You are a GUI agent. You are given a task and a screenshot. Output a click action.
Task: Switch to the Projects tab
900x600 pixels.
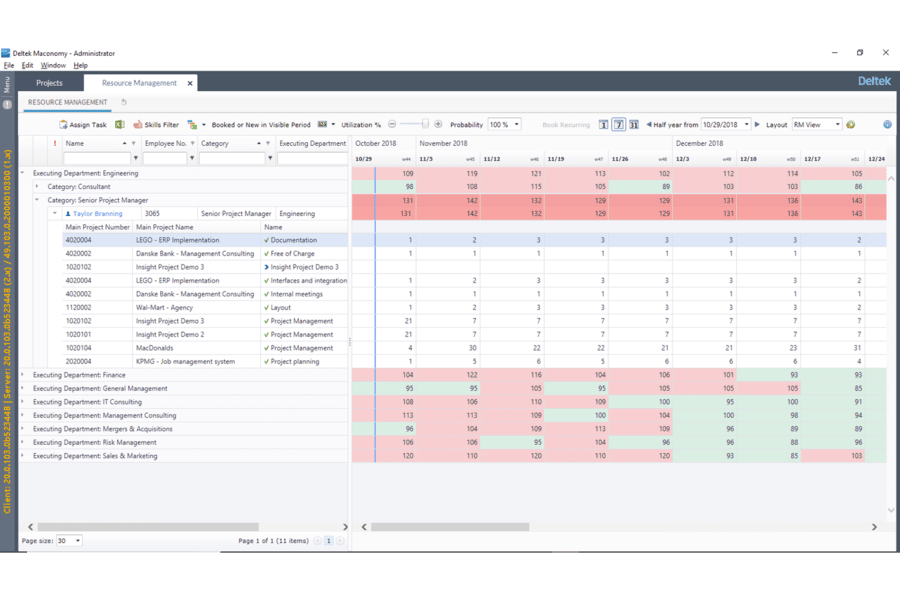point(49,83)
